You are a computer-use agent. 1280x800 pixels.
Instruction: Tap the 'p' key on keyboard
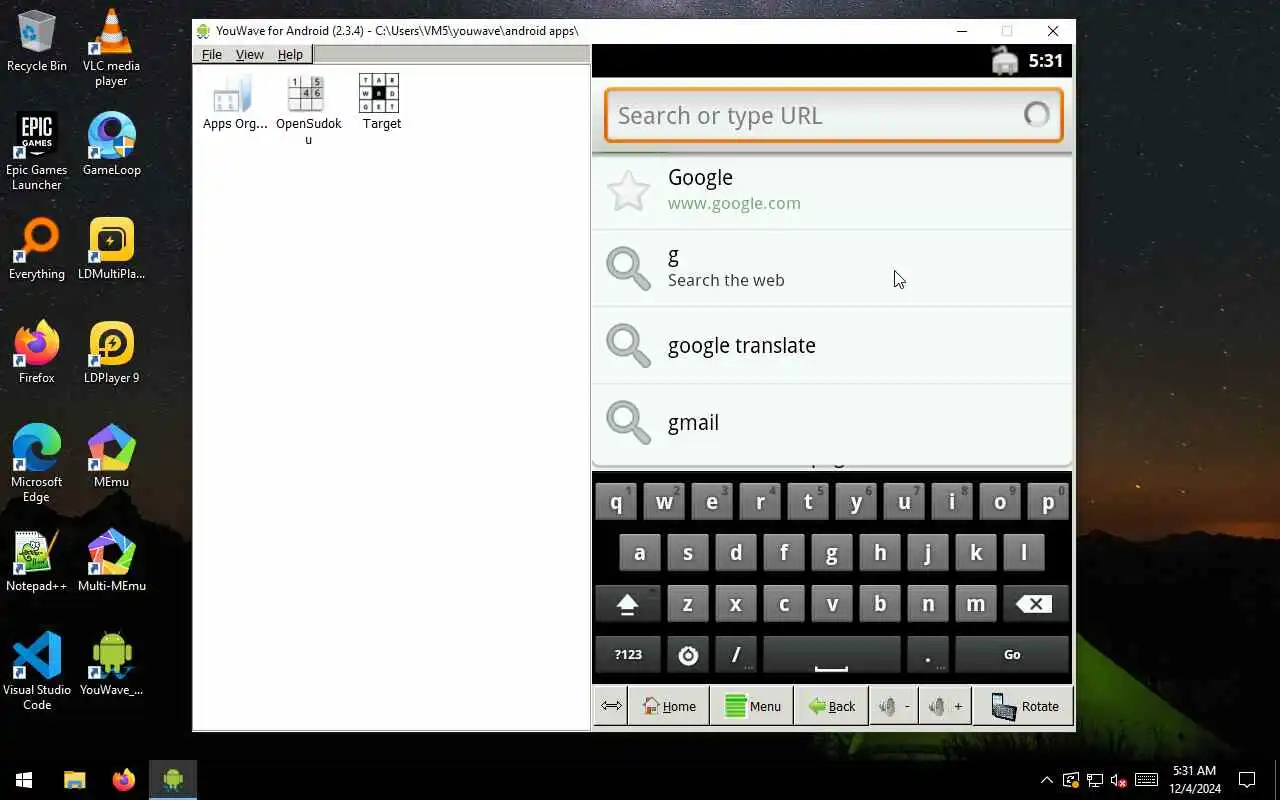tap(1048, 503)
